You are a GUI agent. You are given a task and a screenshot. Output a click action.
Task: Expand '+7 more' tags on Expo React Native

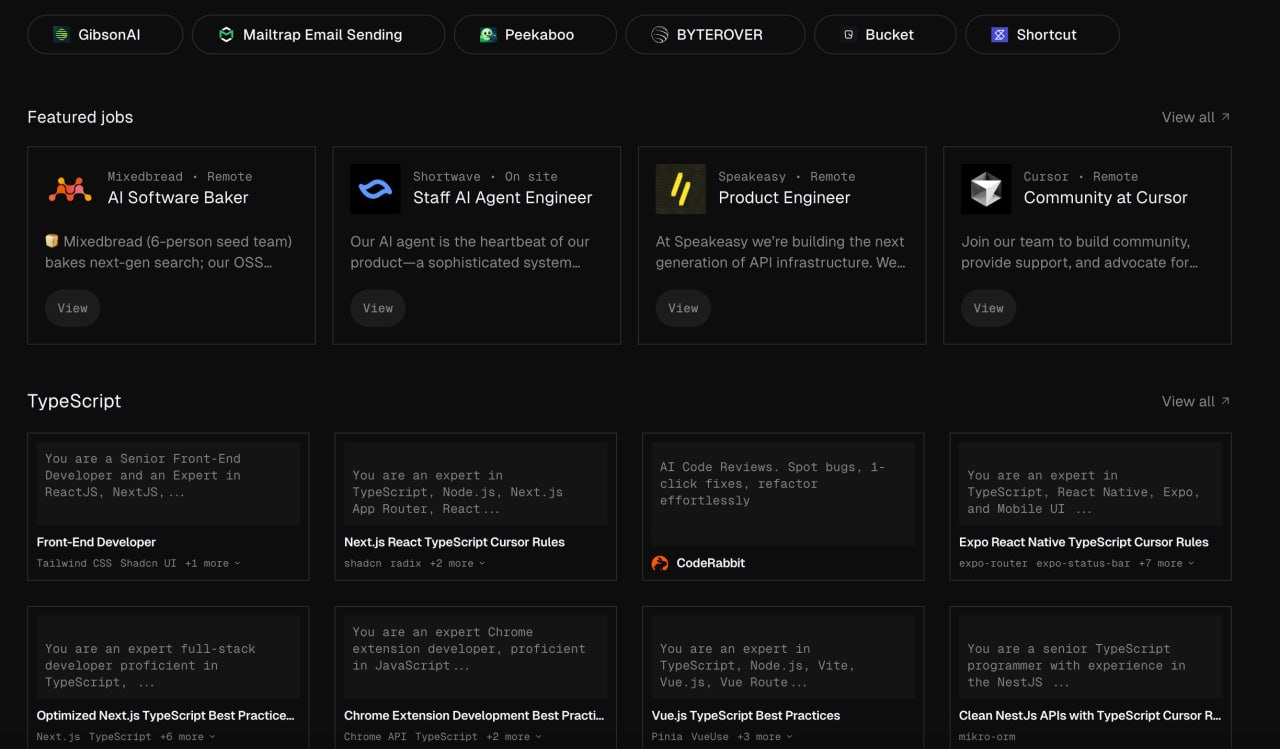tap(1165, 564)
